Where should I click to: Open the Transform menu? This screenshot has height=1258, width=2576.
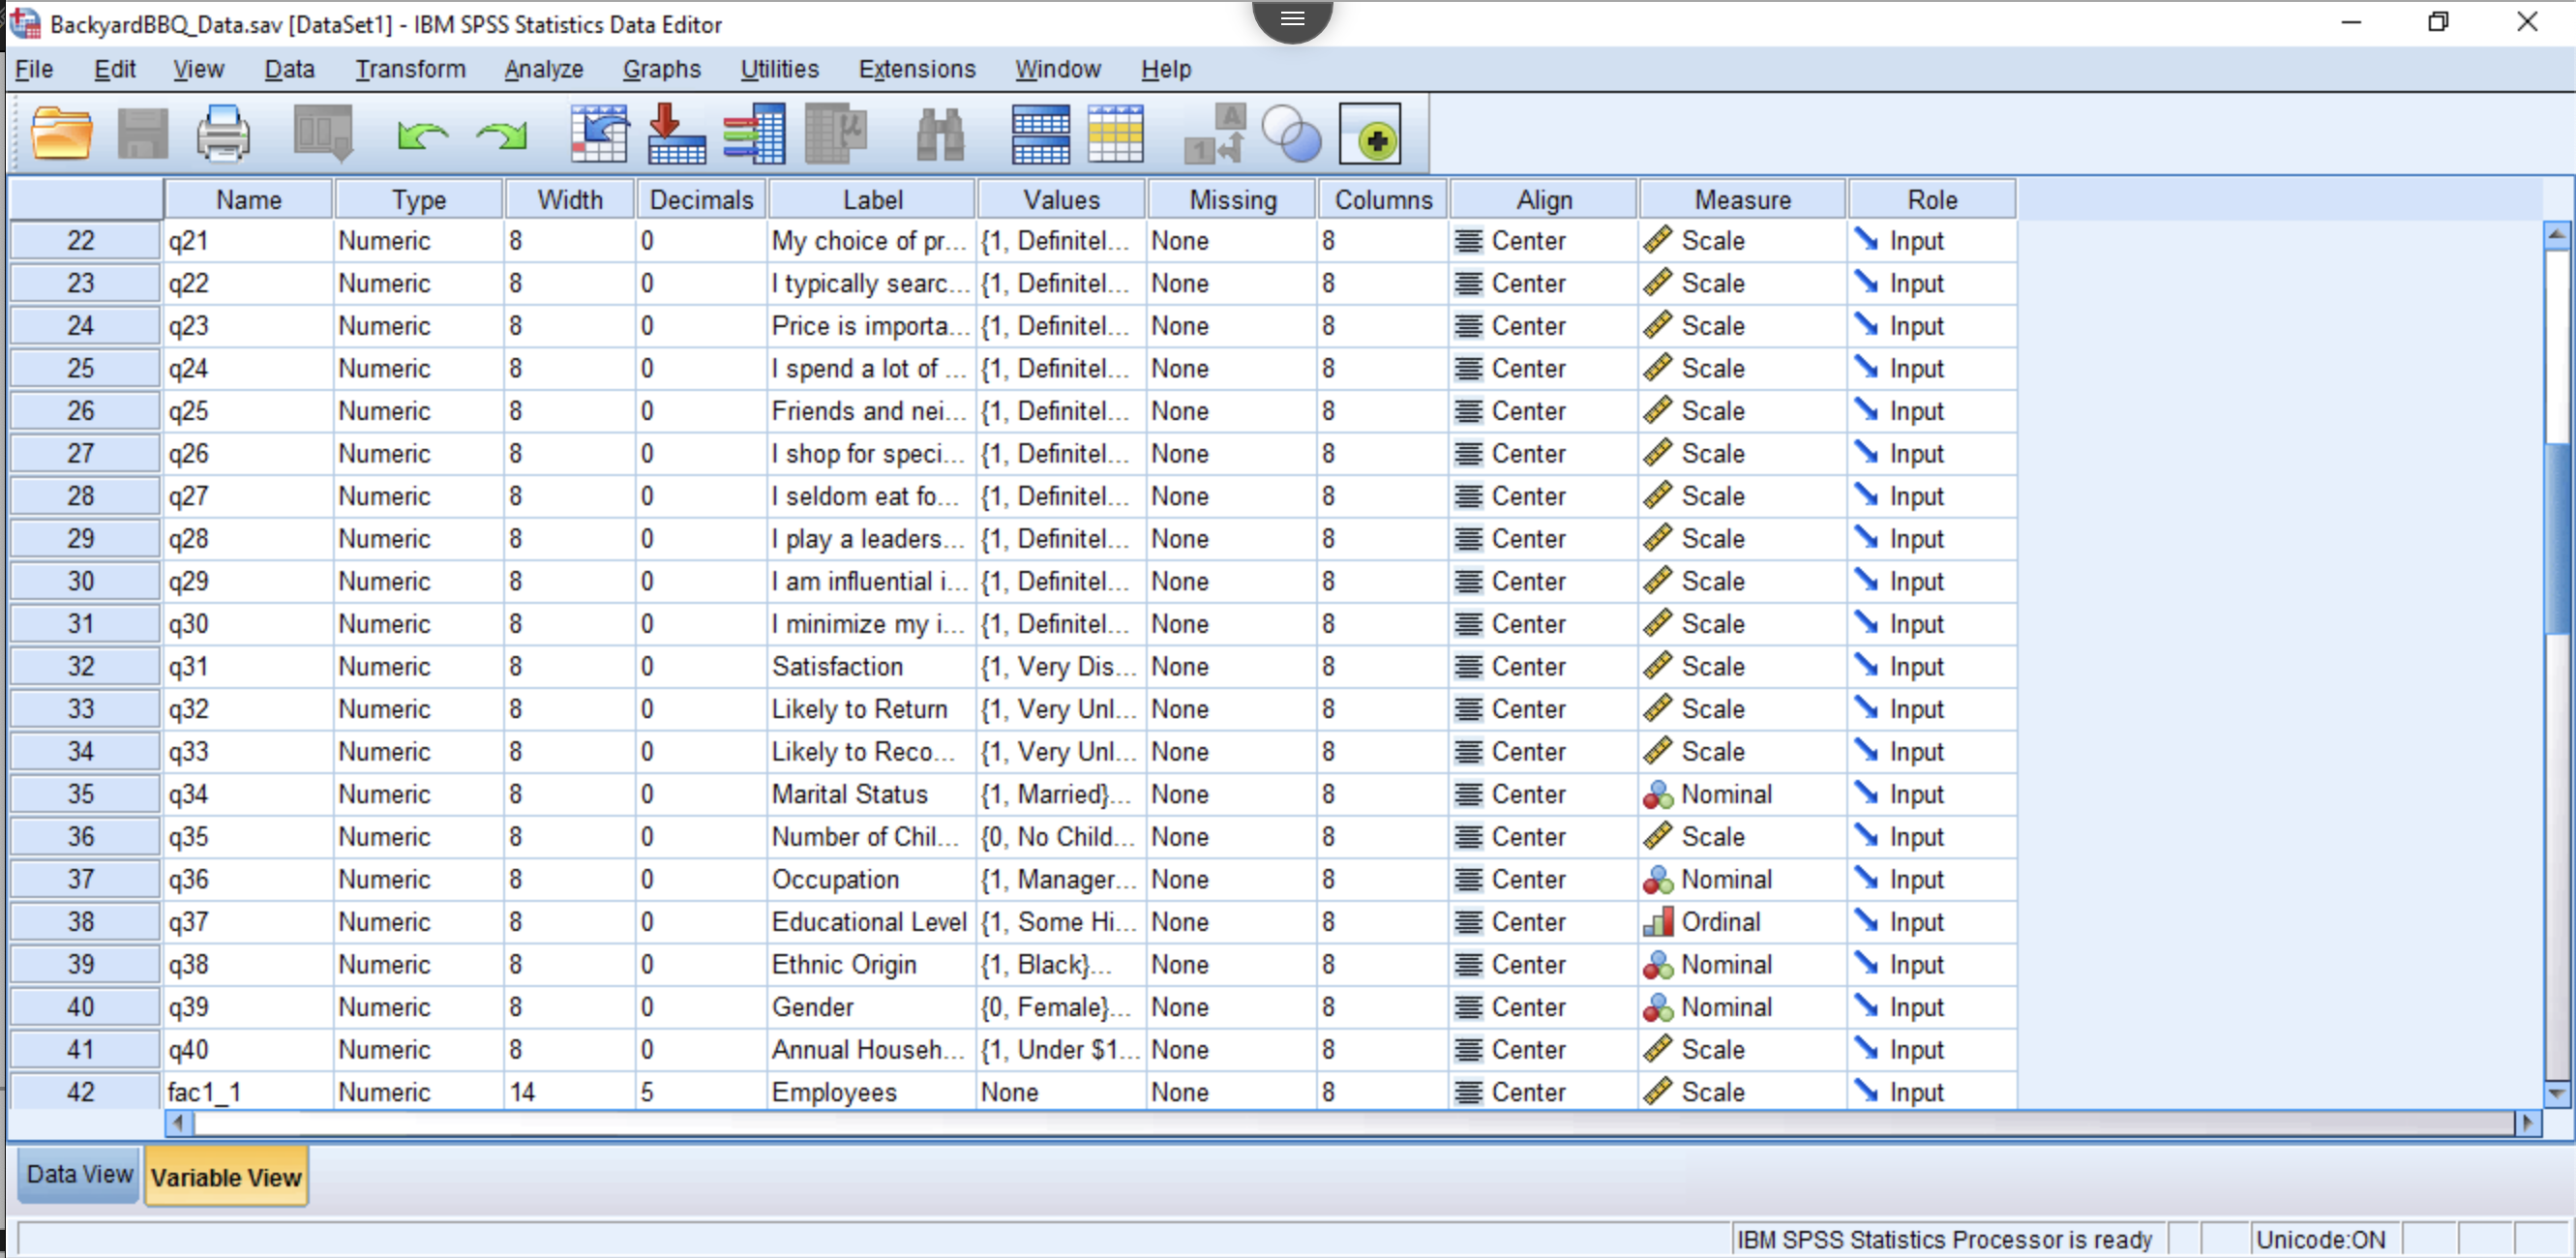coord(410,69)
